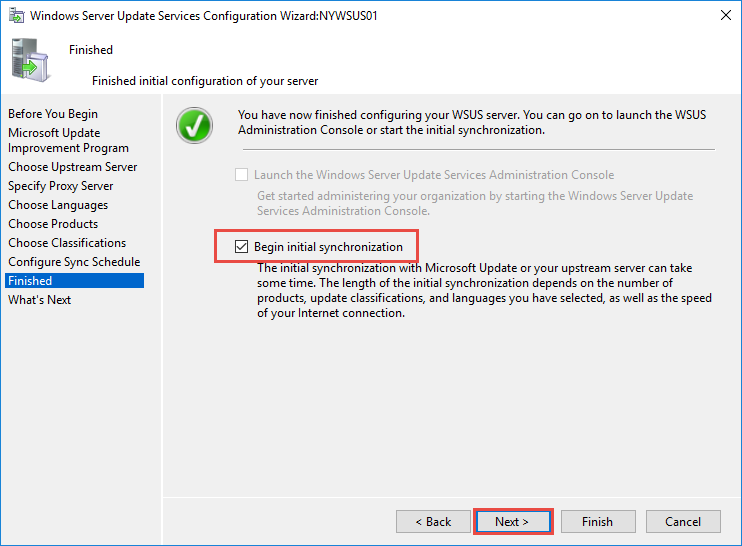Viewport: 742px width, 546px height.
Task: Open the What's Next step
Action: [39, 299]
